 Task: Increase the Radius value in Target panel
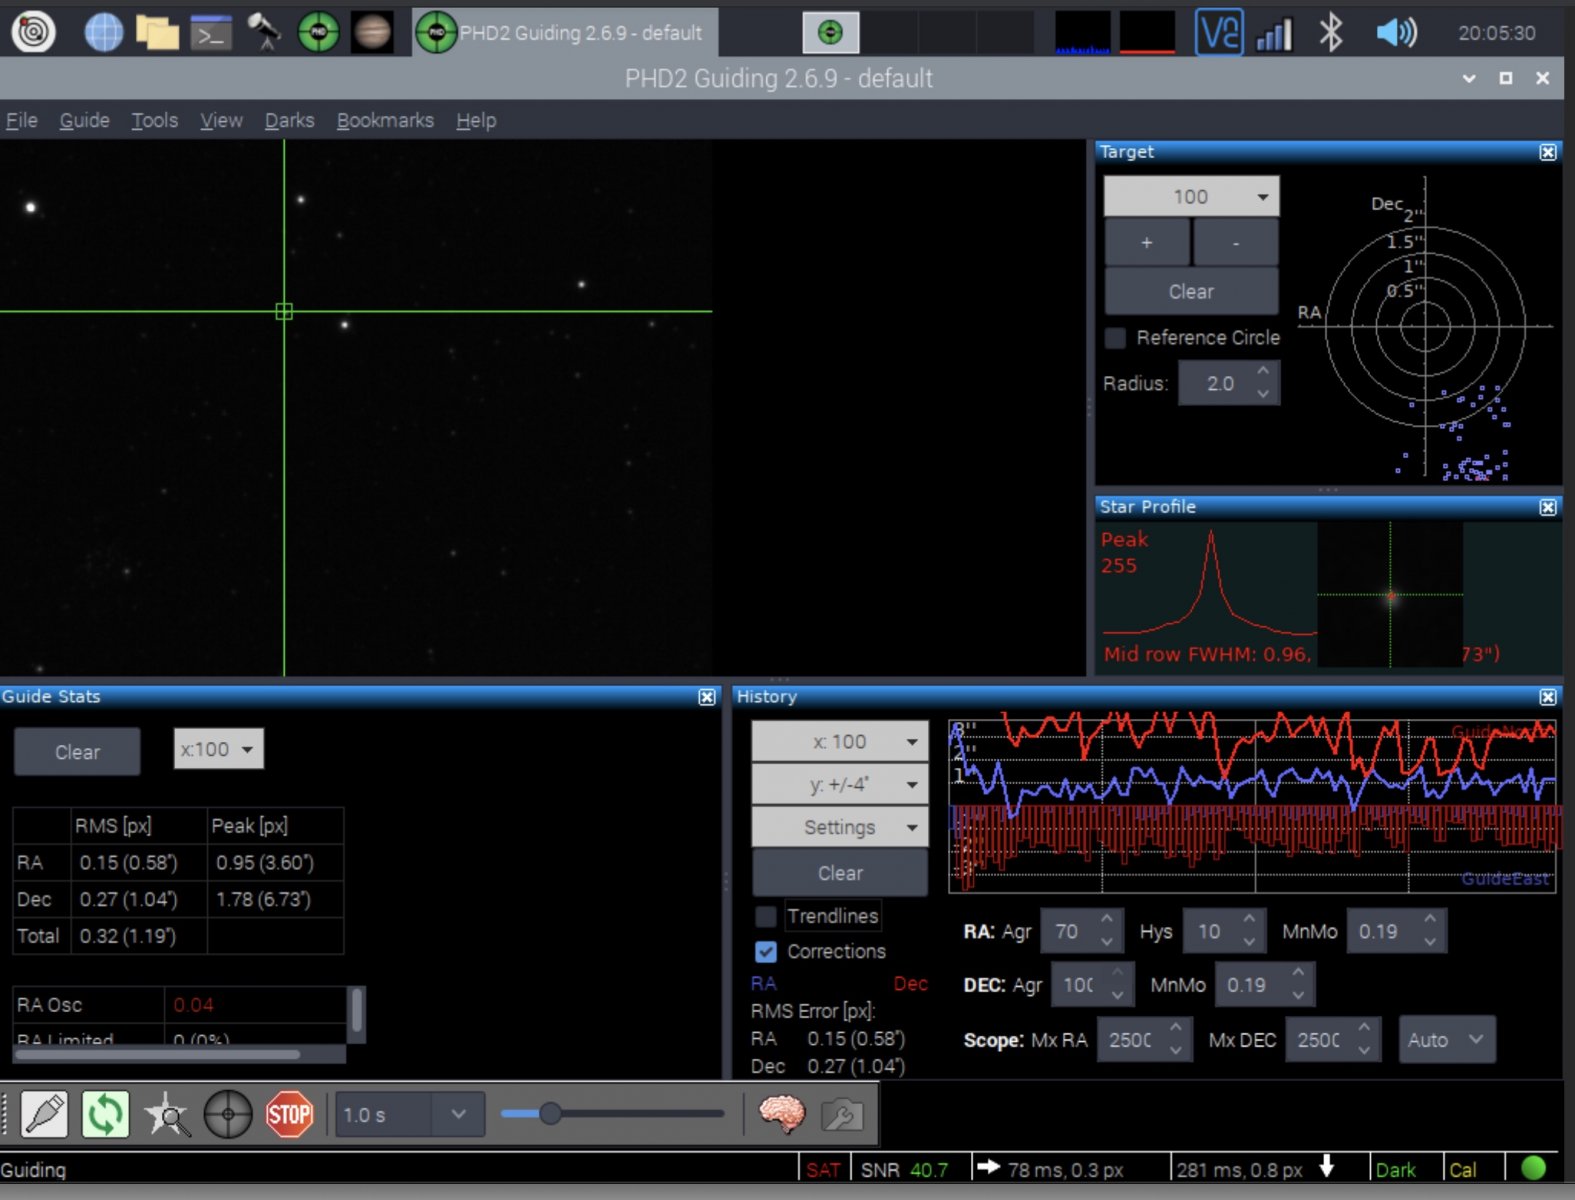pyautogui.click(x=1264, y=372)
